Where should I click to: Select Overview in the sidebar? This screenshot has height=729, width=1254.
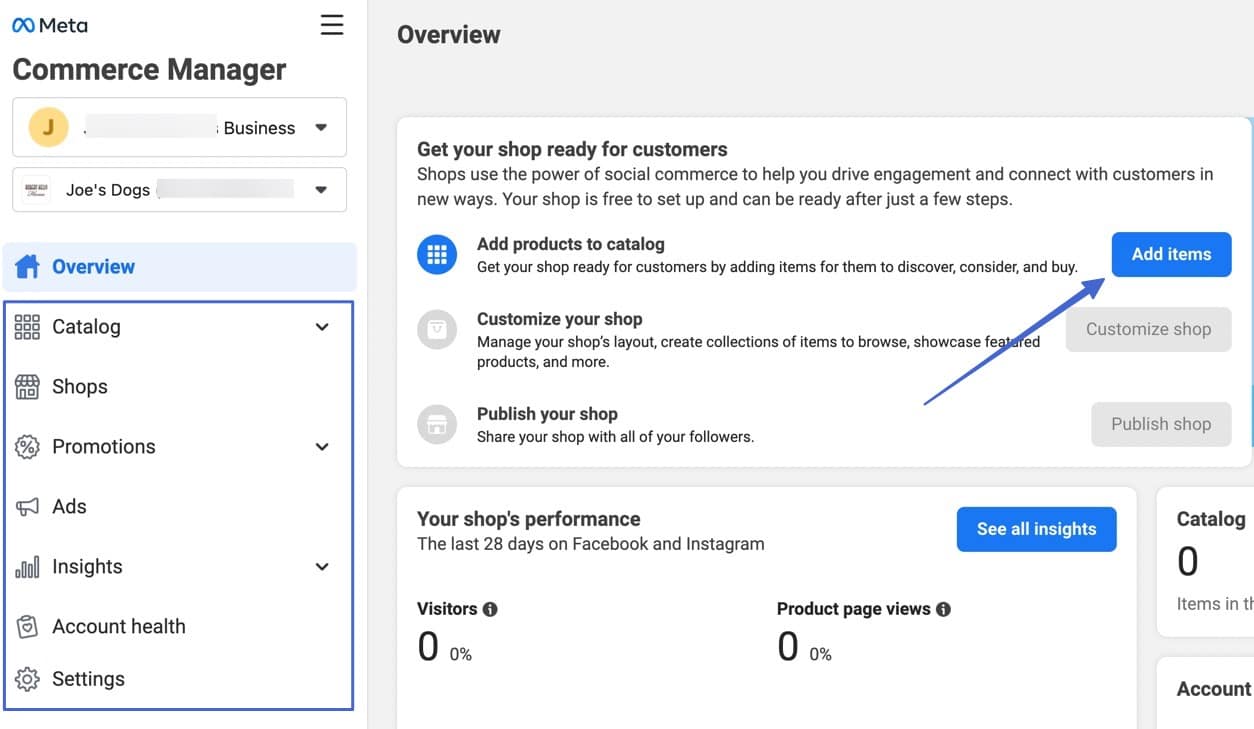tap(93, 266)
